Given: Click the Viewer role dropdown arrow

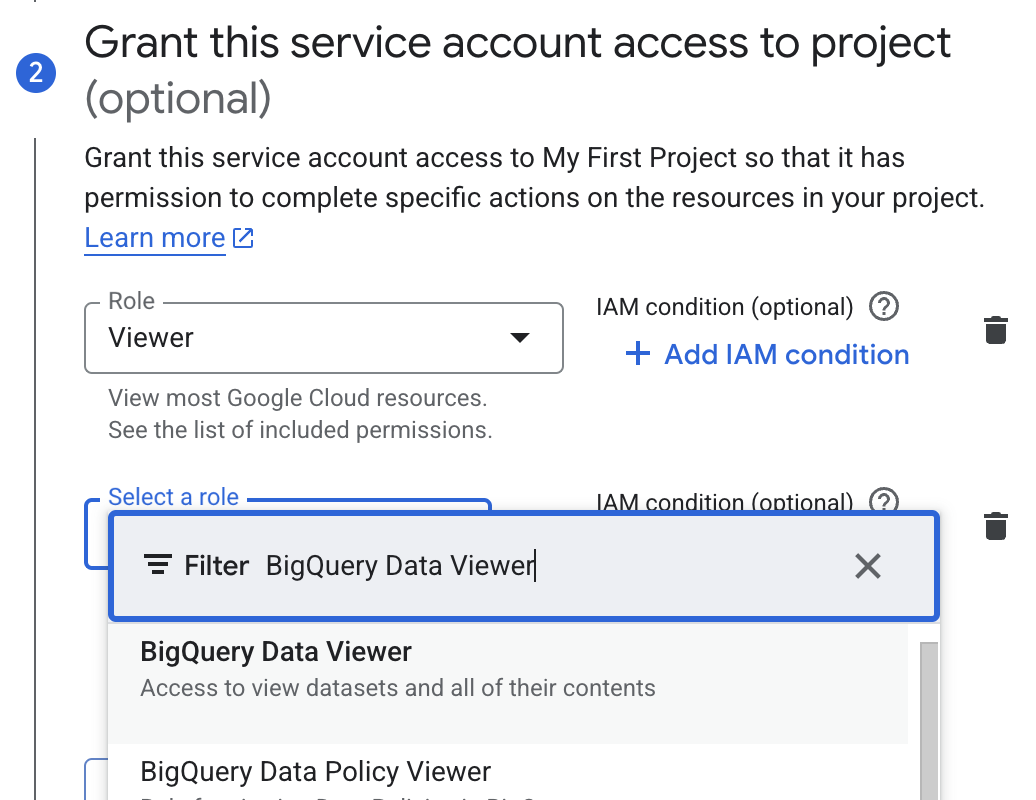Looking at the screenshot, I should coord(520,338).
